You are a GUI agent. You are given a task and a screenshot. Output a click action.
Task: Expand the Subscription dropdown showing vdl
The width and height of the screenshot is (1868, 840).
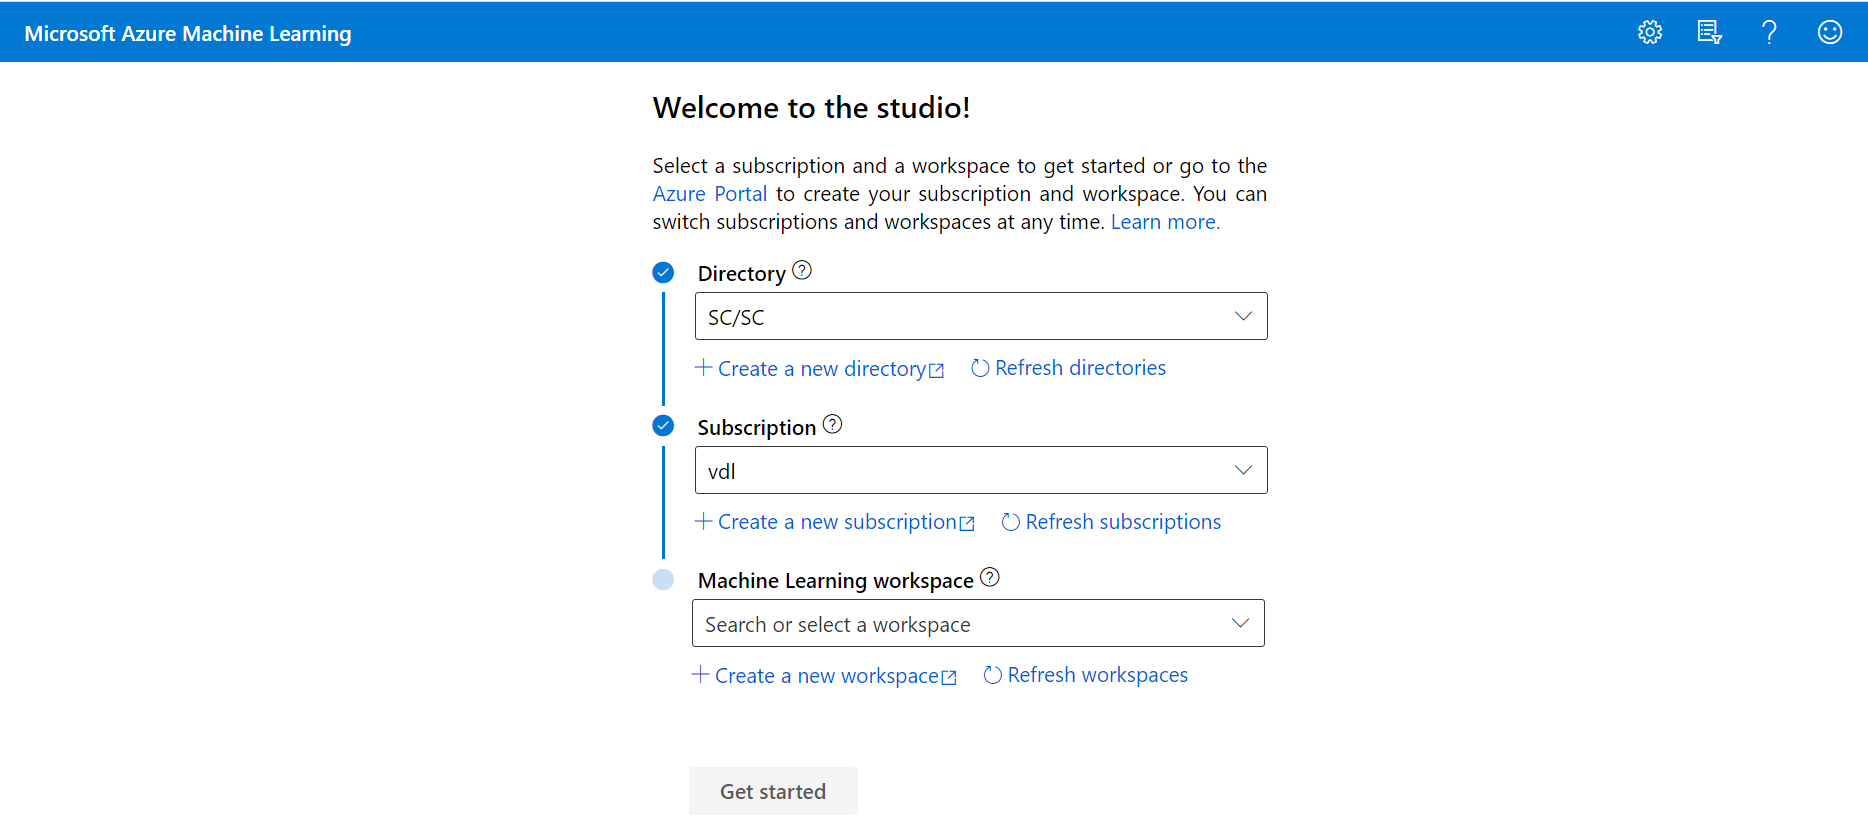(981, 470)
